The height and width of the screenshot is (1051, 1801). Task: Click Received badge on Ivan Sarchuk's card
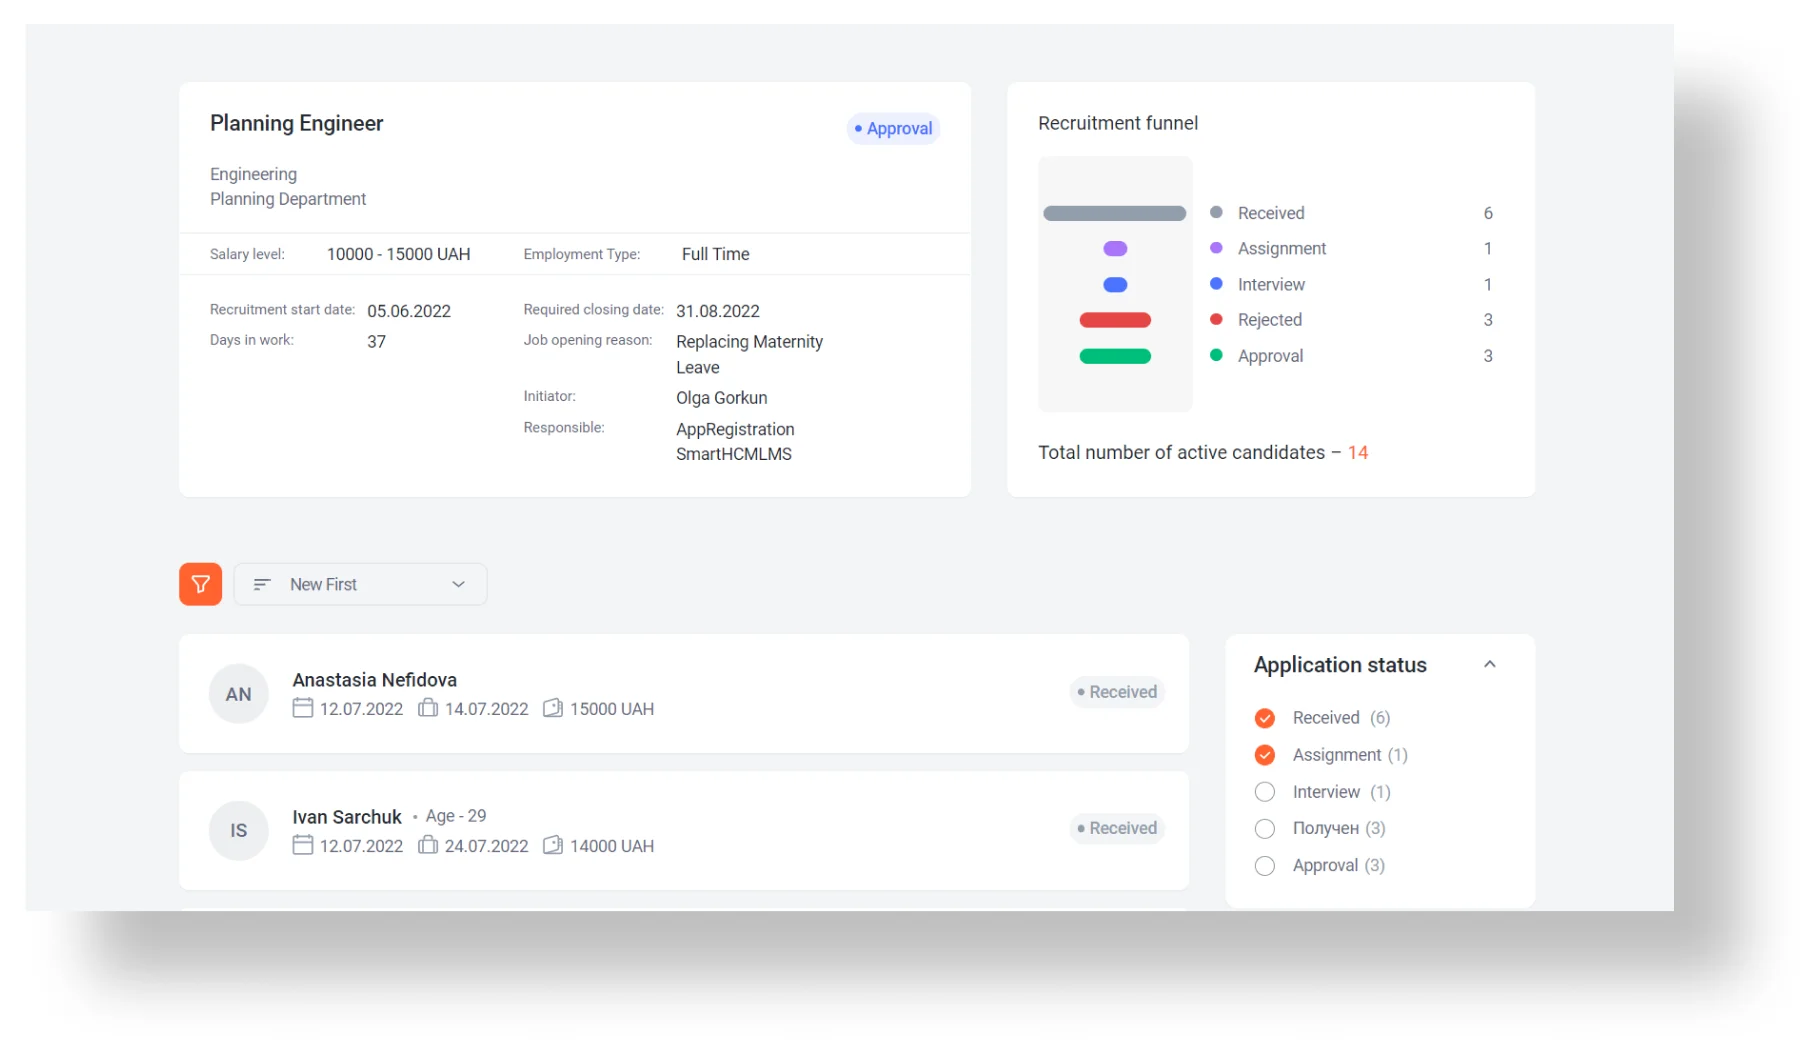[1117, 828]
